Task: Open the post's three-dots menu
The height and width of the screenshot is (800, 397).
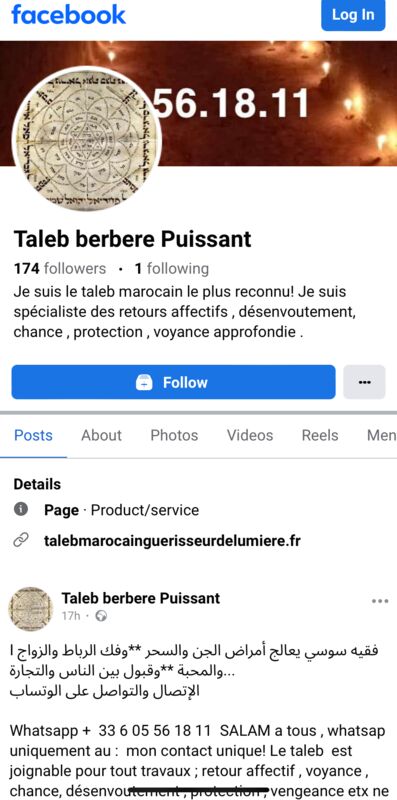Action: [x=380, y=602]
